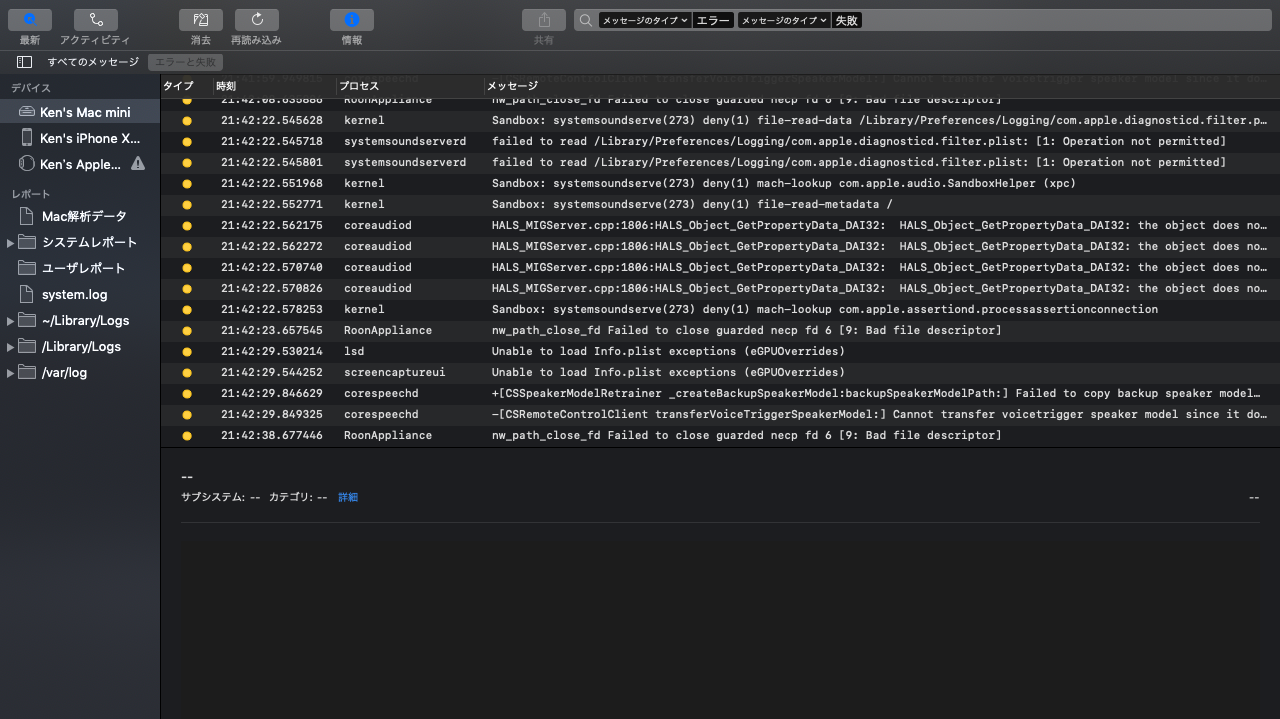The width and height of the screenshot is (1280, 719).
Task: Select すべてのメッセージ filter tab
Action: coord(93,62)
